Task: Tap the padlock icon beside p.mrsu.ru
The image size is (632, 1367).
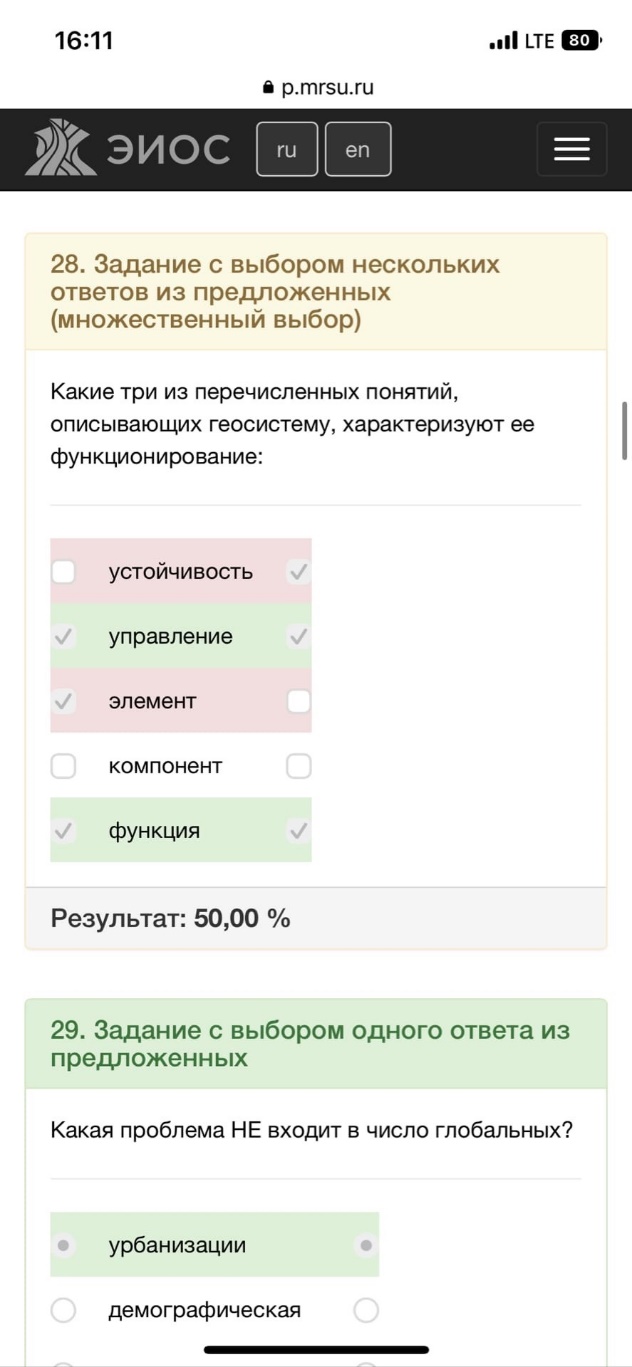Action: pyautogui.click(x=267, y=88)
